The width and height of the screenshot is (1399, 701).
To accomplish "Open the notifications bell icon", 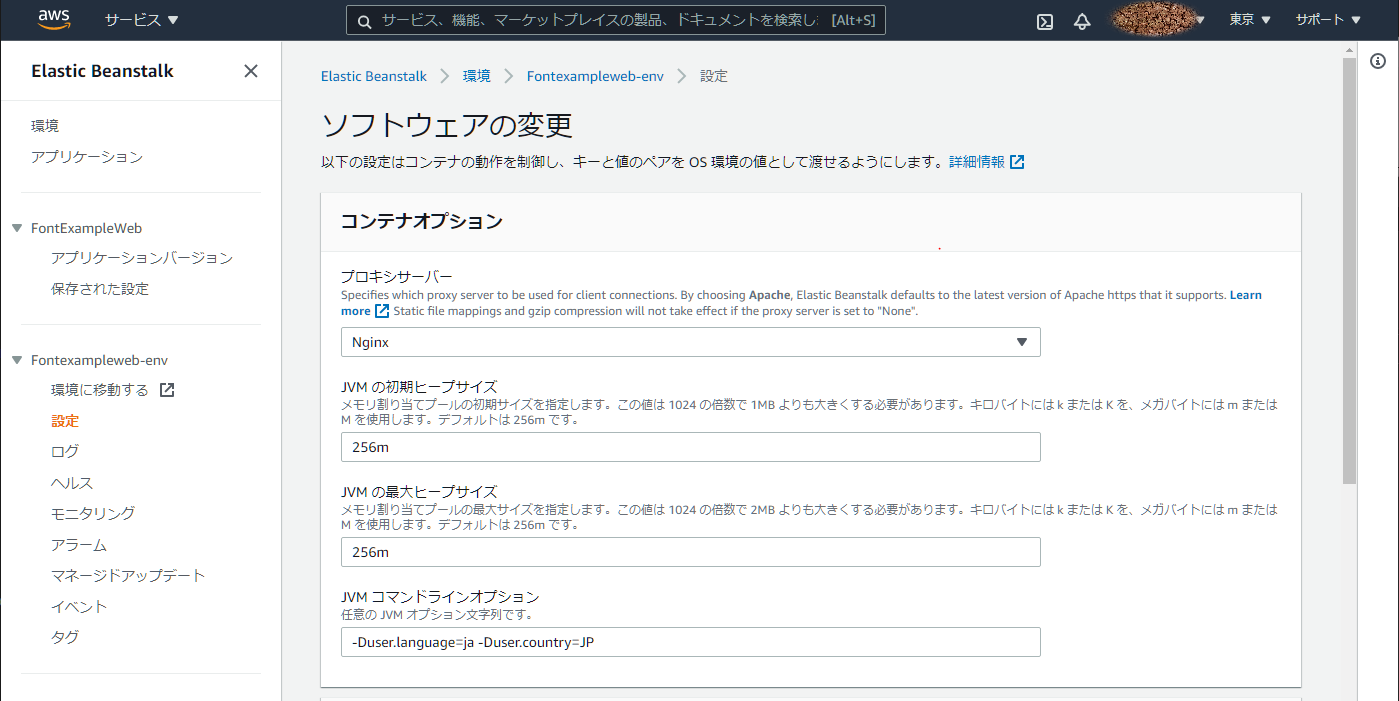I will [x=1082, y=21].
